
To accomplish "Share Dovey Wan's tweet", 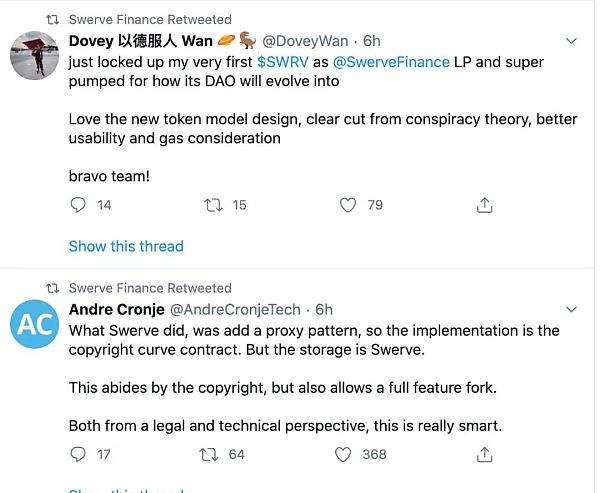I will 485,205.
